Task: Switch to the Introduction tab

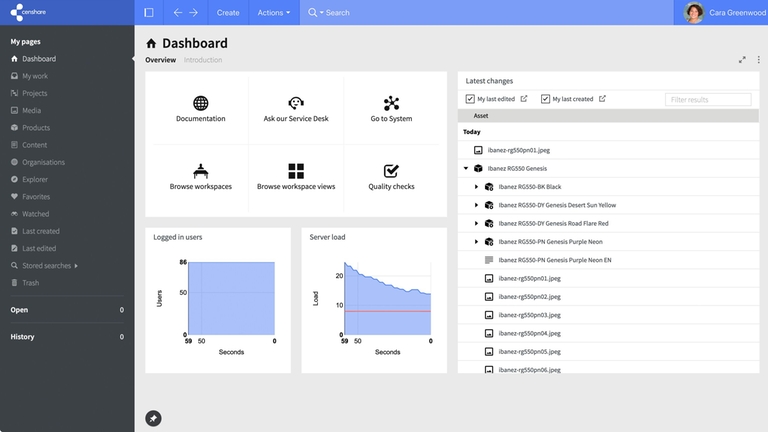Action: [203, 60]
